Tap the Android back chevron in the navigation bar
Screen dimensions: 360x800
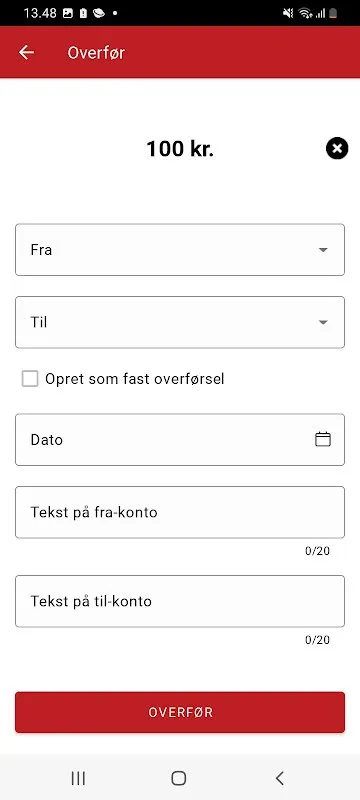(279, 778)
